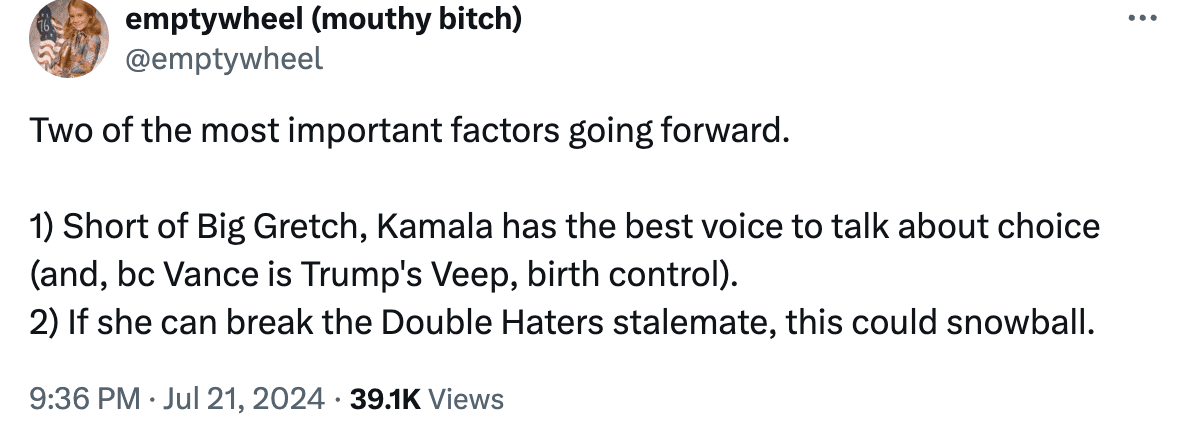Image resolution: width=1192 pixels, height=423 pixels.
Task: Visit the @emptywheel handle link
Action: pyautogui.click(x=224, y=58)
